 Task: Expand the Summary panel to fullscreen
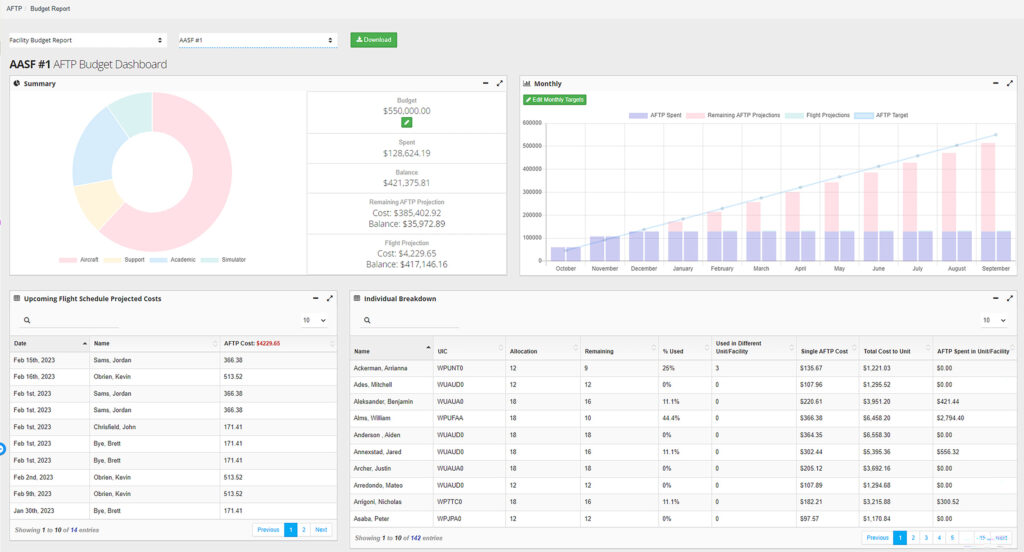tap(500, 83)
